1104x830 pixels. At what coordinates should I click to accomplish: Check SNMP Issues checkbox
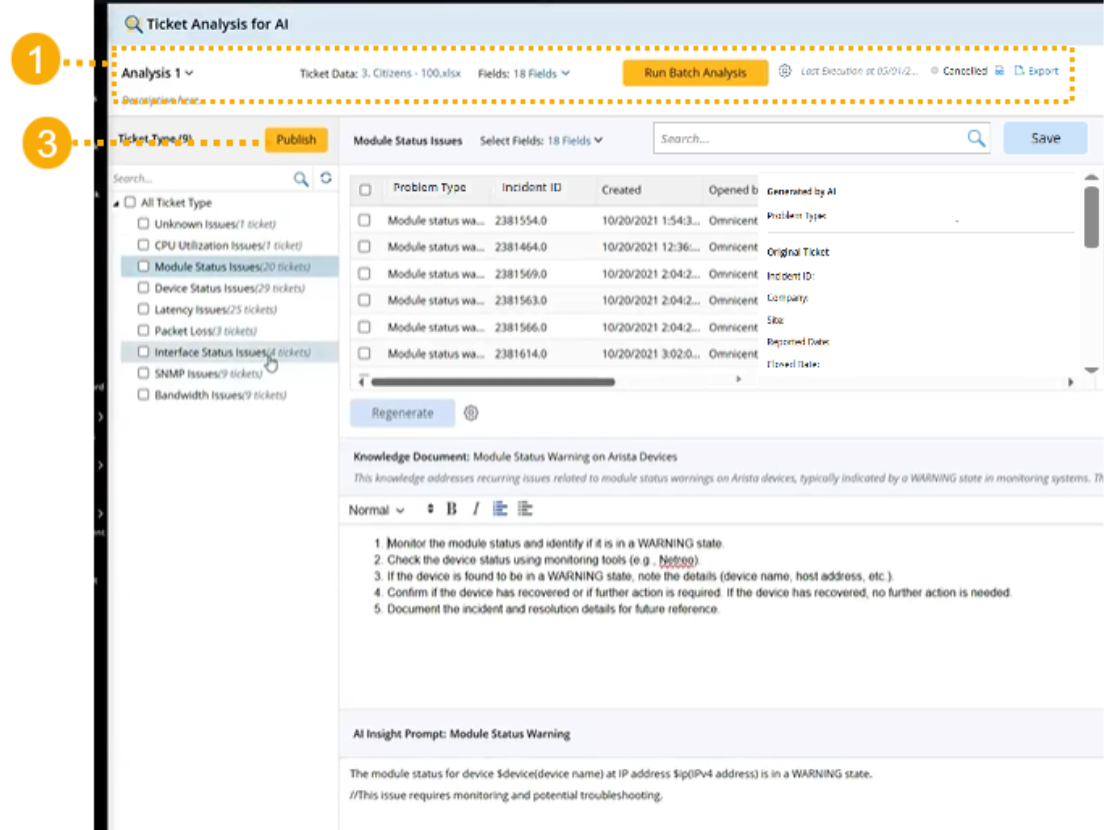[144, 373]
